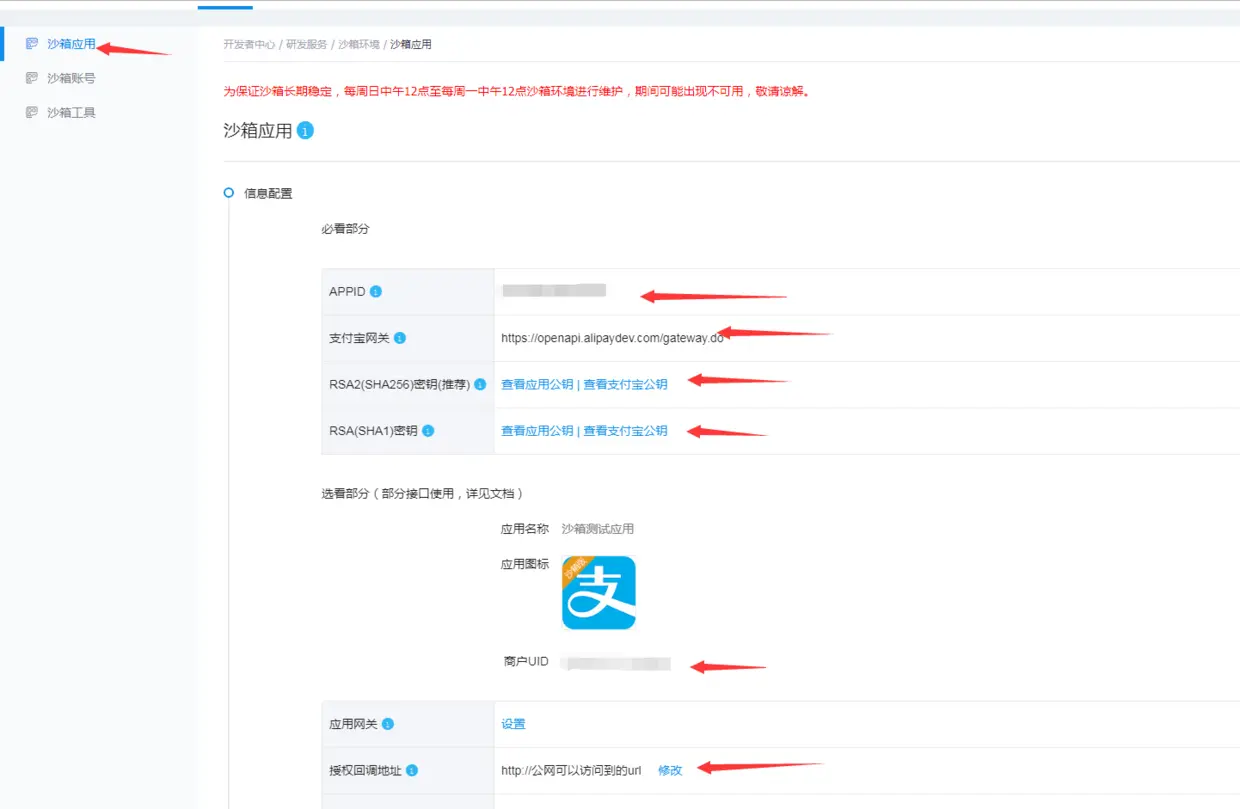Select 沙箱应用 in the left sidebar
The width and height of the screenshot is (1240, 809).
(x=62, y=44)
